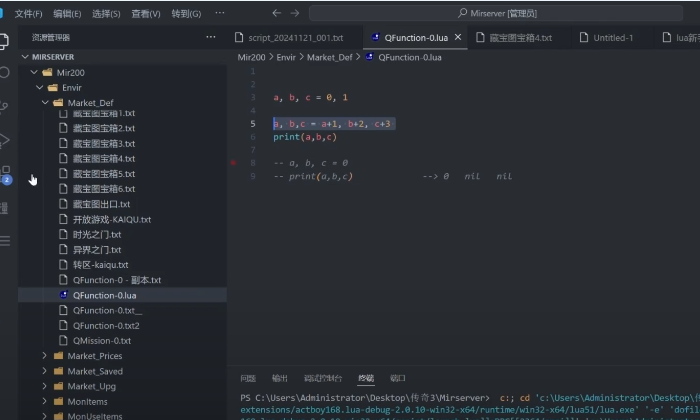Open the 文件(F) menu
Screen dimensions: 700x420
[x=28, y=14]
